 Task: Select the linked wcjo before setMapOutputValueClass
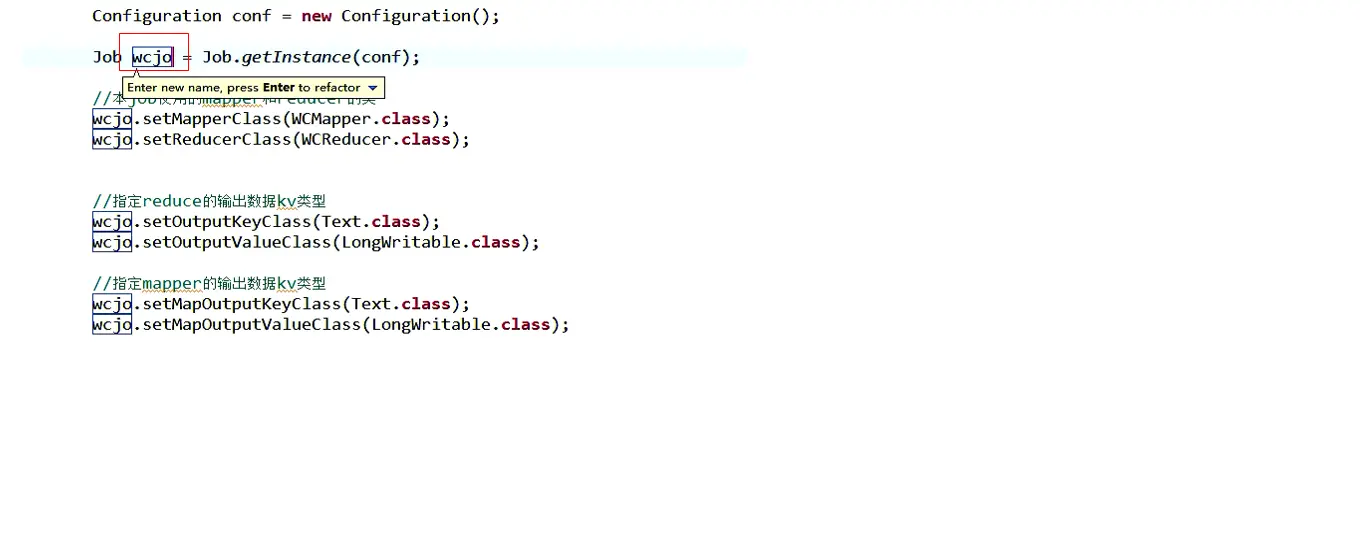[x=112, y=325]
